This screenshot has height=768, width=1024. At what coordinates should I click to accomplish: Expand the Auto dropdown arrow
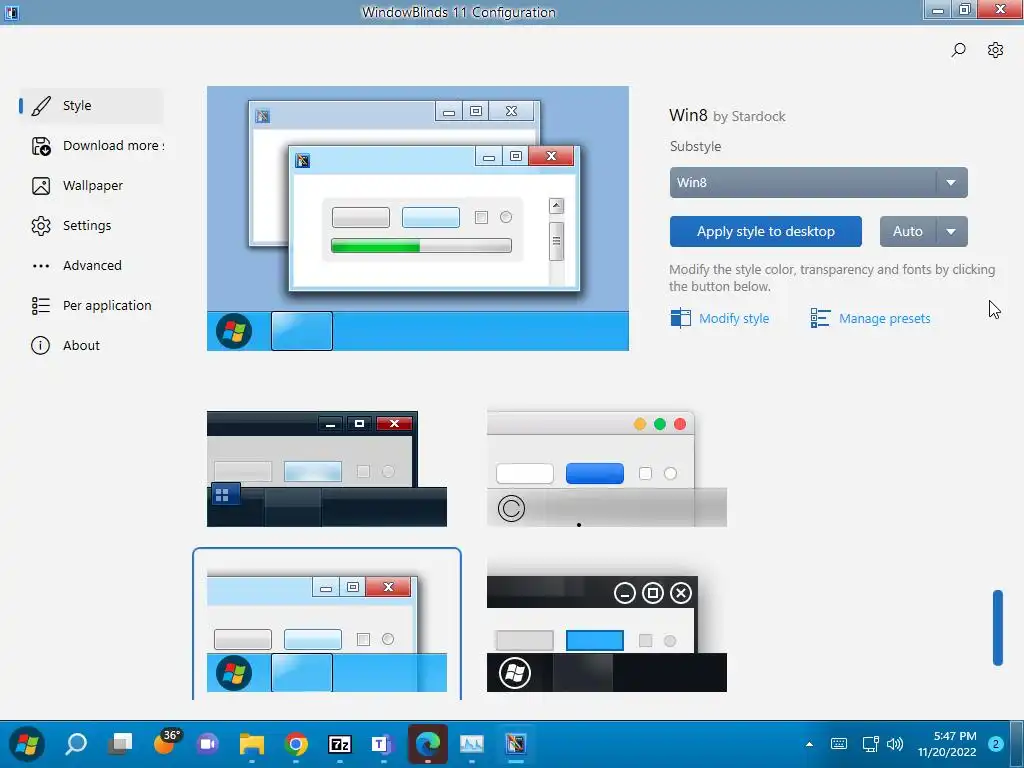point(952,231)
